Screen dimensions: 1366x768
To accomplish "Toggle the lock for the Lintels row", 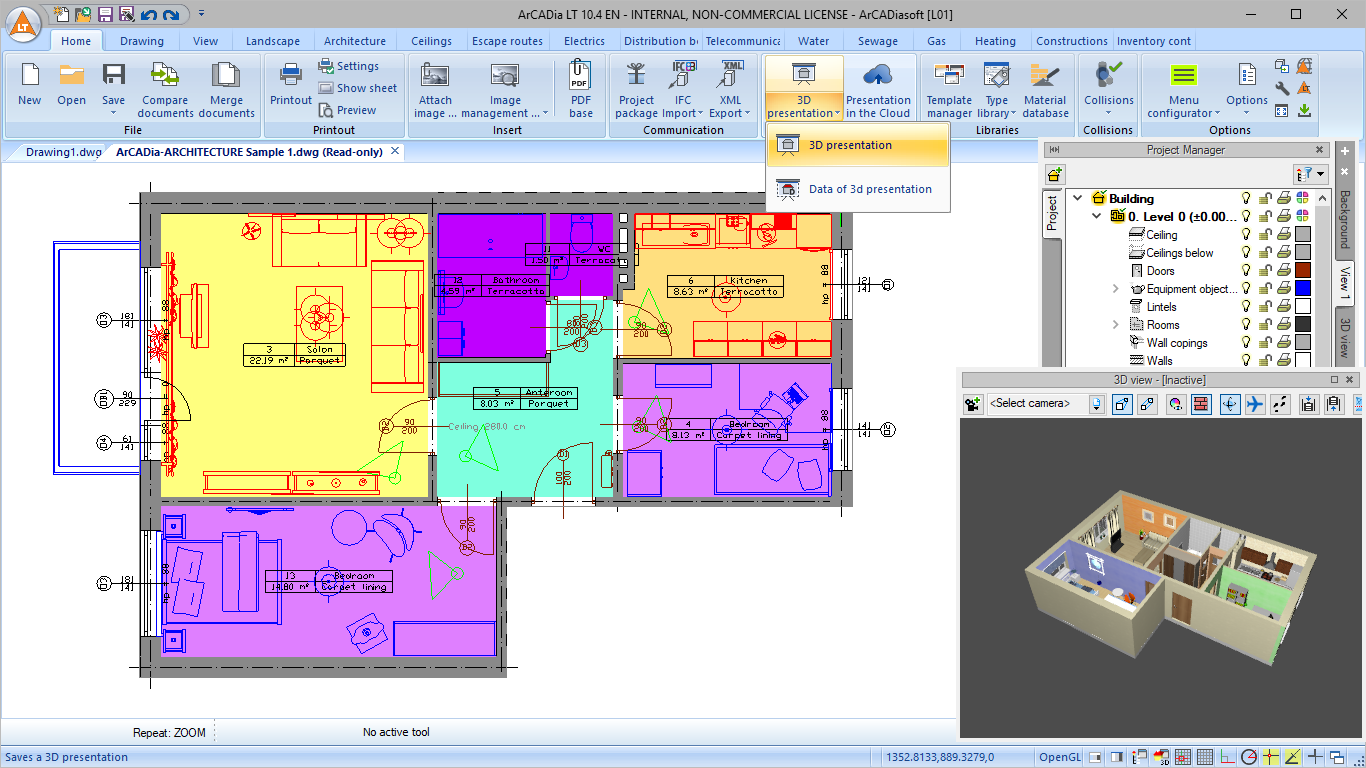I will (1265, 307).
